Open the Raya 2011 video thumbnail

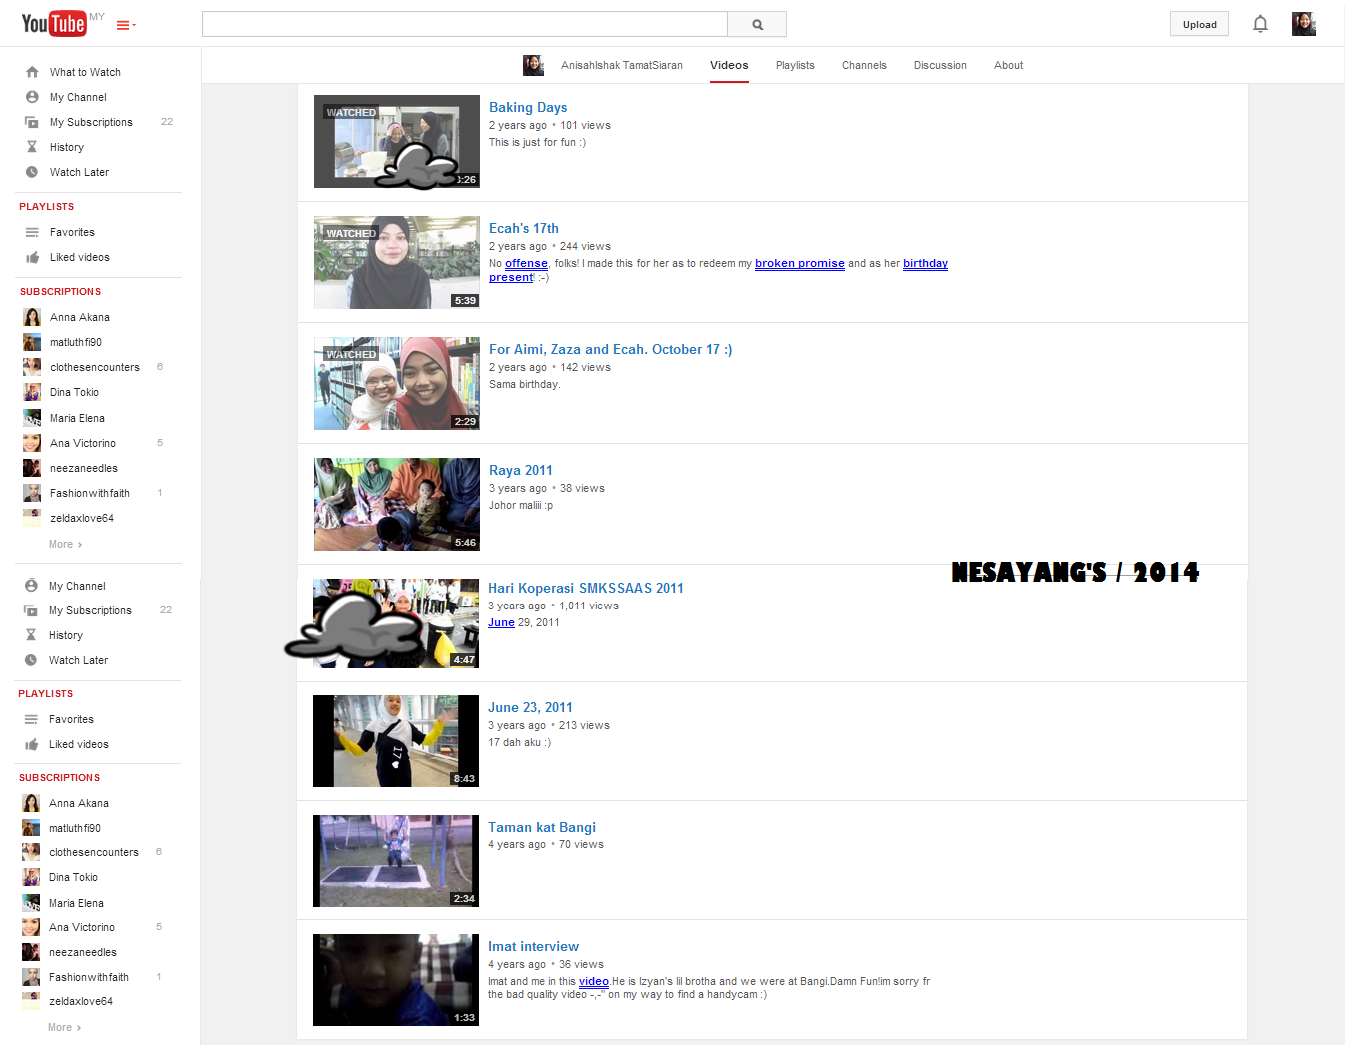pos(397,504)
